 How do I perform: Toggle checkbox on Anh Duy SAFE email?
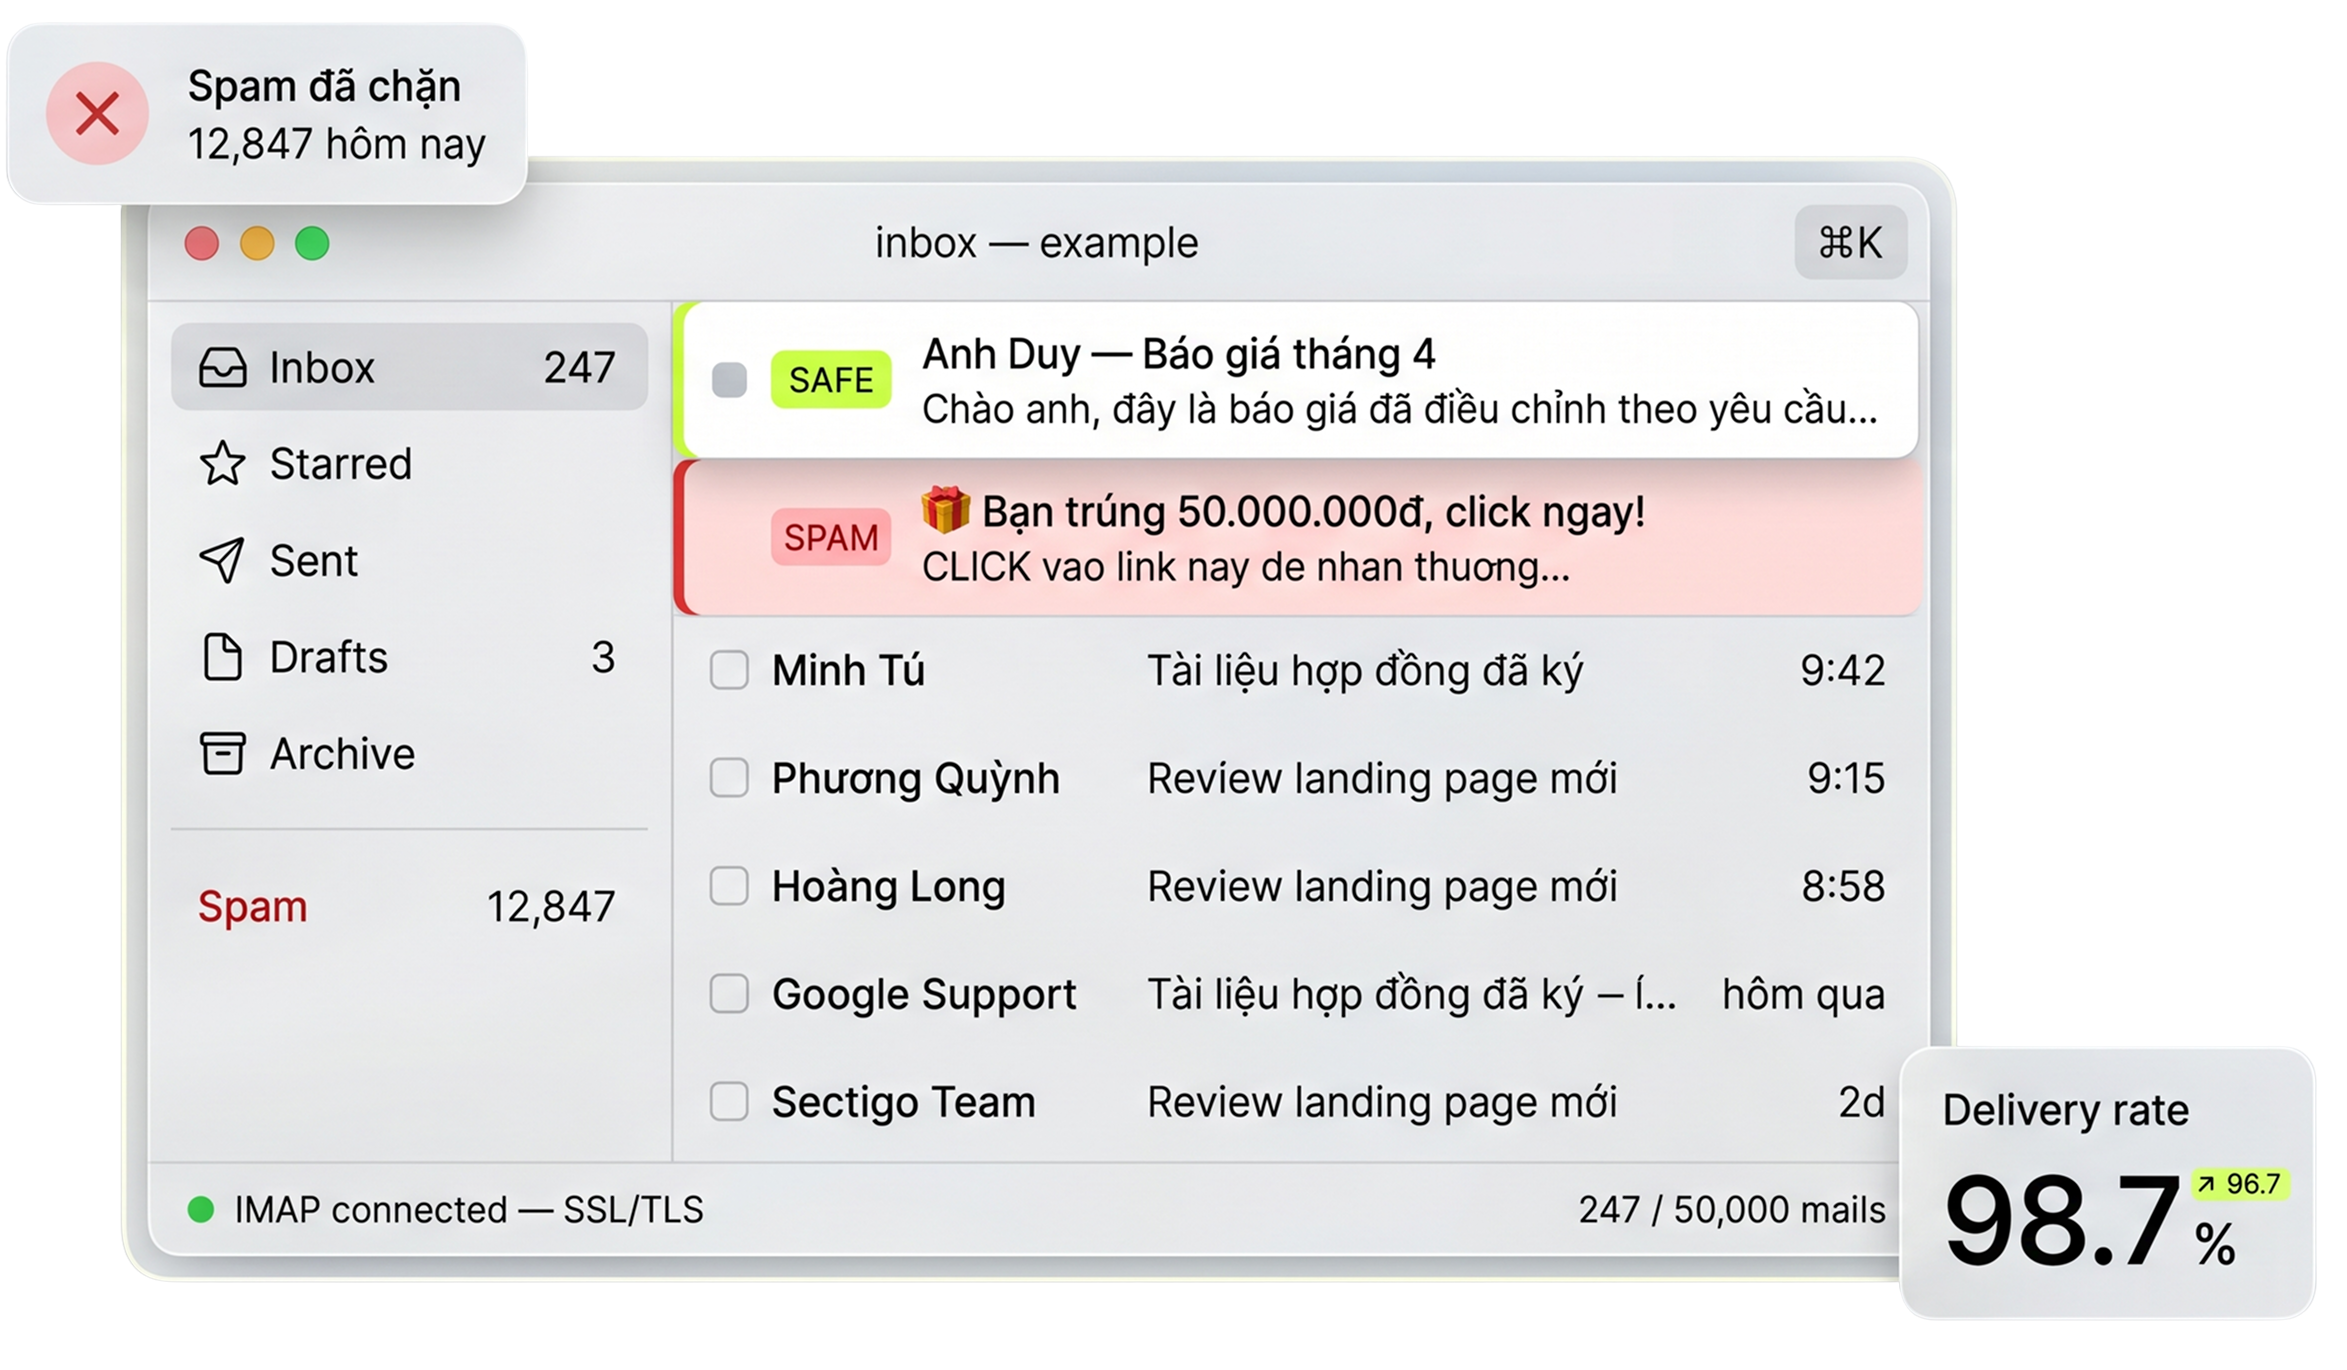[x=729, y=380]
